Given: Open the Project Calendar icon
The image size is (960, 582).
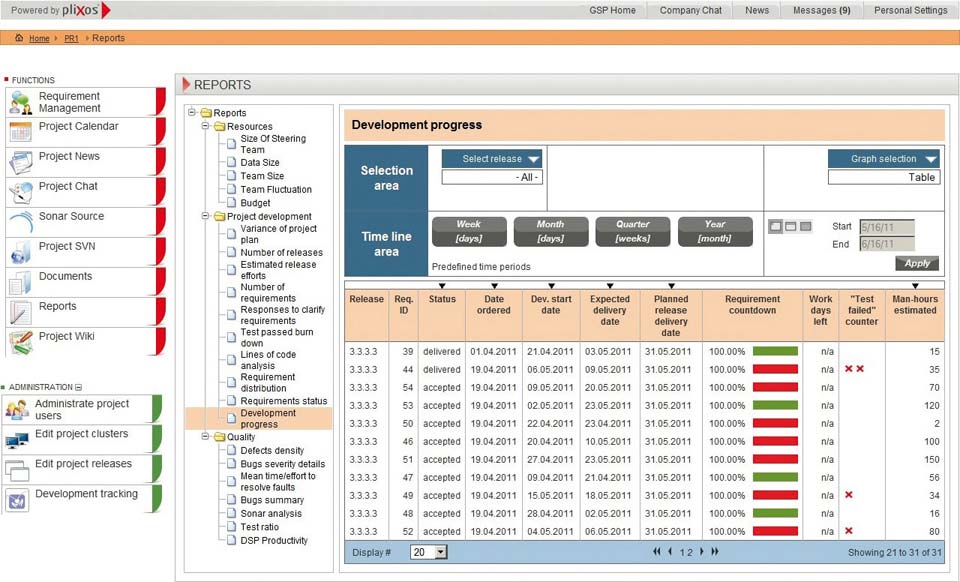Looking at the screenshot, I should pyautogui.click(x=20, y=132).
